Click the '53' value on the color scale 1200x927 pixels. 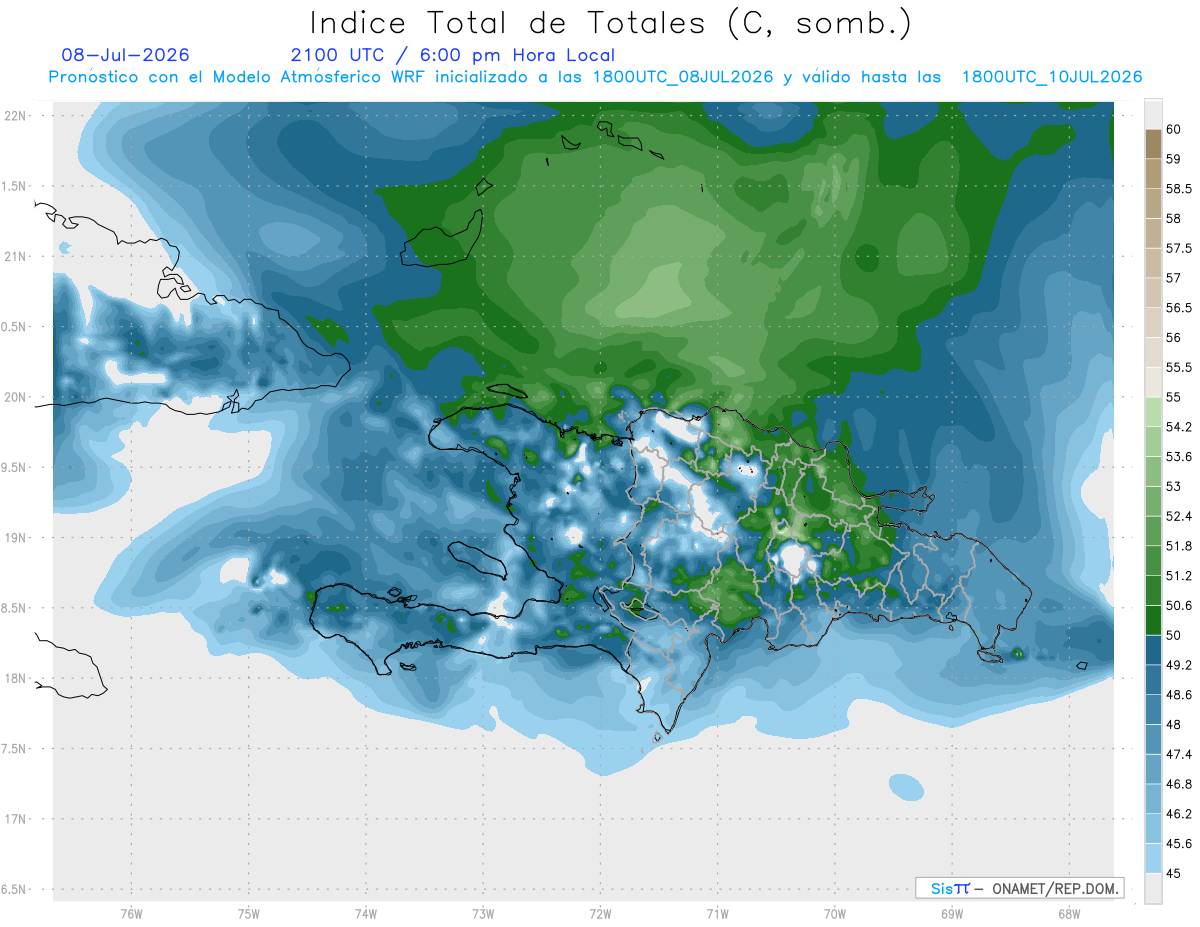click(1173, 487)
